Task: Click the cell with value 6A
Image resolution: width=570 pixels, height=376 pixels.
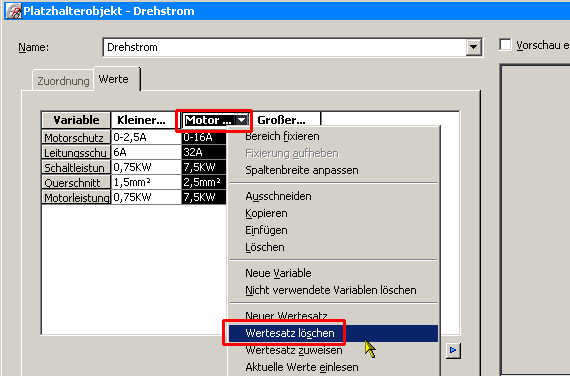Action: click(x=146, y=152)
